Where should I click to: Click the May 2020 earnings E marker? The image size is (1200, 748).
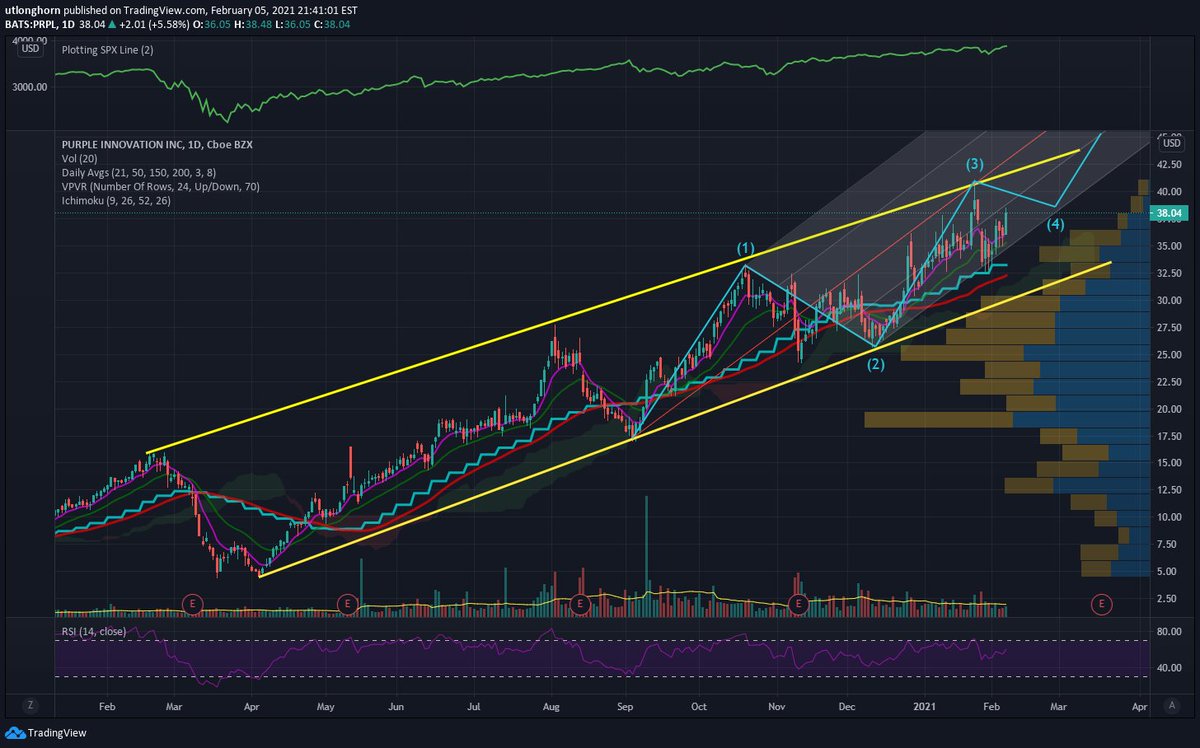346,603
